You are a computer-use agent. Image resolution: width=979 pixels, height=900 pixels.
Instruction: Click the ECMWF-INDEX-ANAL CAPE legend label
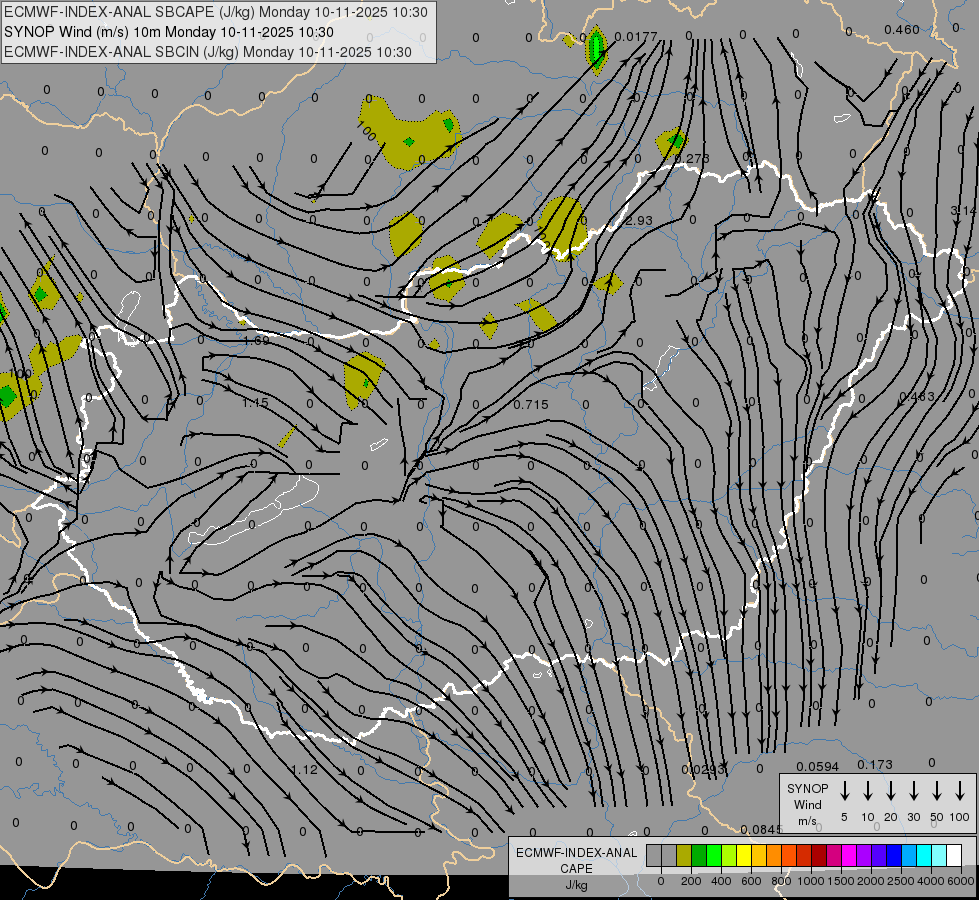click(576, 868)
